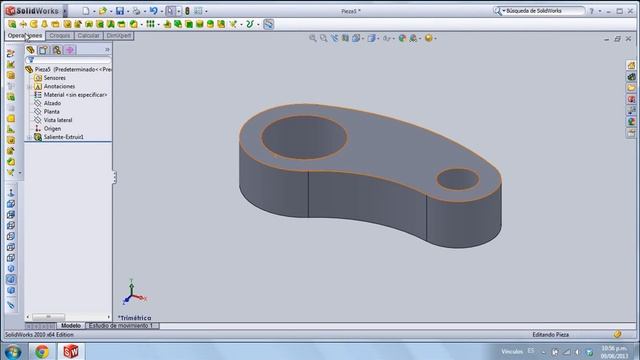Undo the last action
The image size is (640, 360).
click(153, 11)
